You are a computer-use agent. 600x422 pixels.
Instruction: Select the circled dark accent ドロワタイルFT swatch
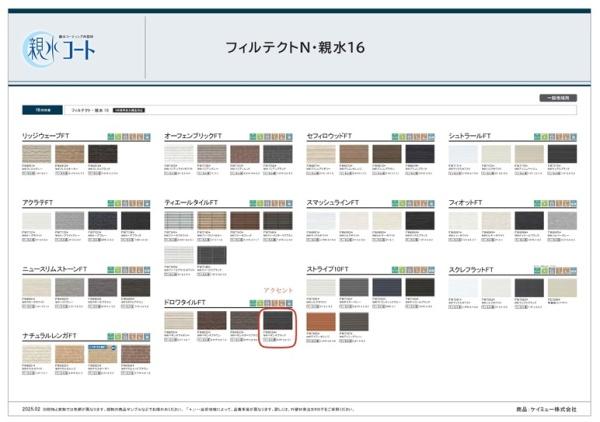click(x=278, y=321)
